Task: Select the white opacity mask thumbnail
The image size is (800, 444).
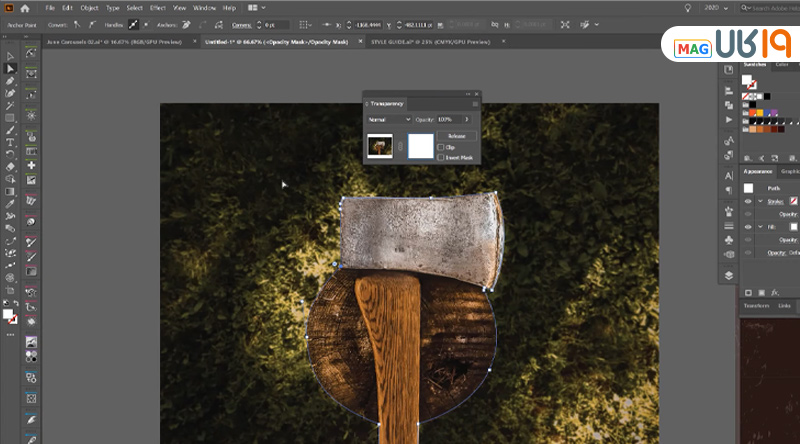Action: click(420, 147)
